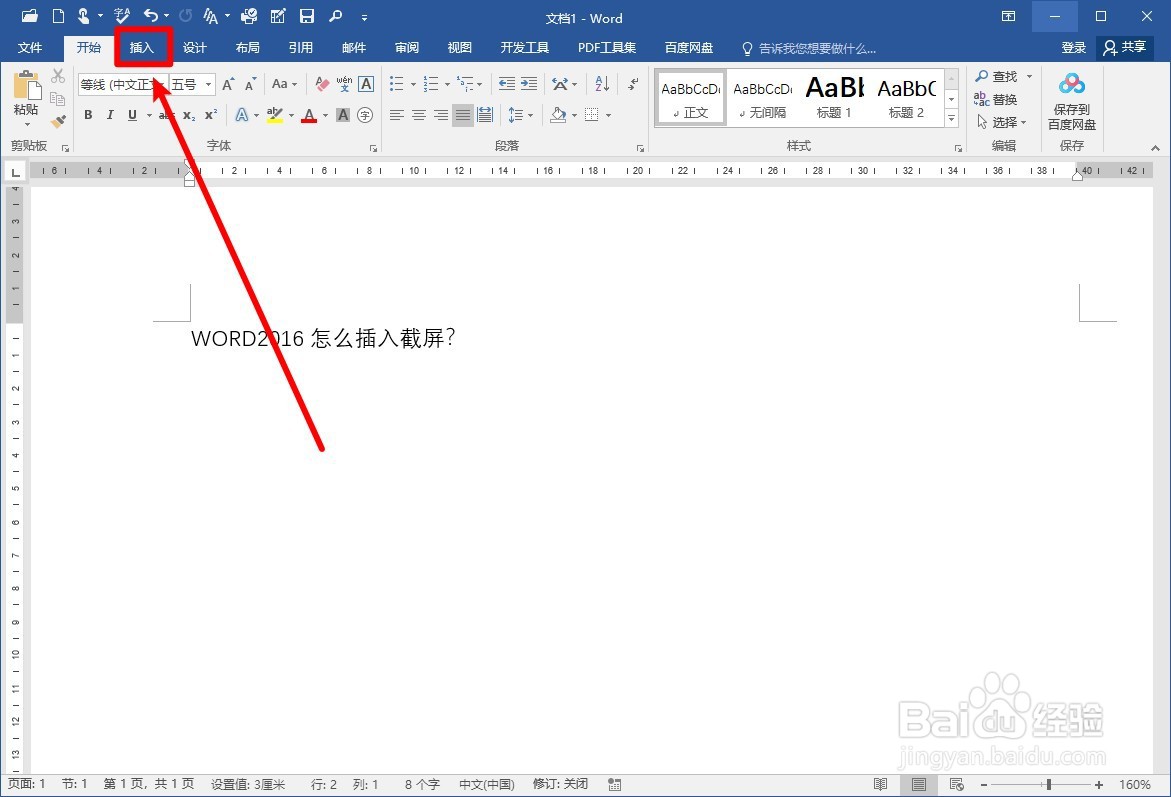Apply bold formatting to text
This screenshot has width=1171, height=797.
click(87, 115)
